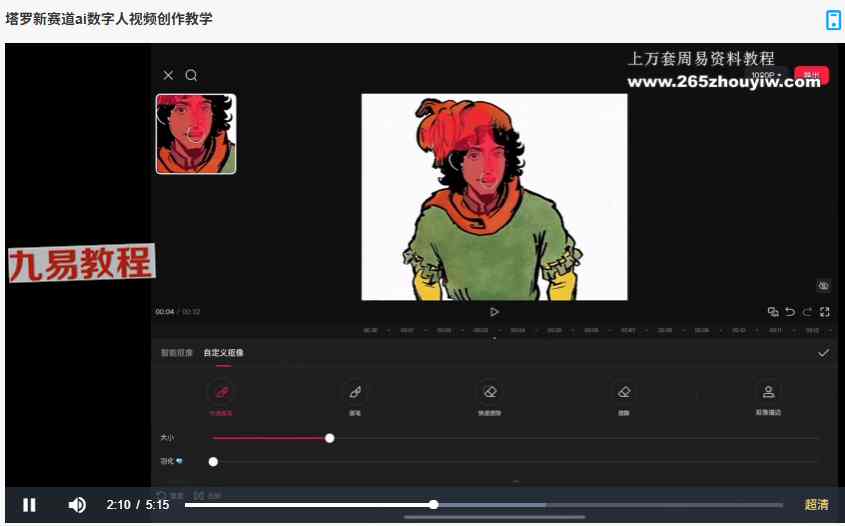Select the quick erase tool
Image resolution: width=845 pixels, height=526 pixels.
(489, 392)
